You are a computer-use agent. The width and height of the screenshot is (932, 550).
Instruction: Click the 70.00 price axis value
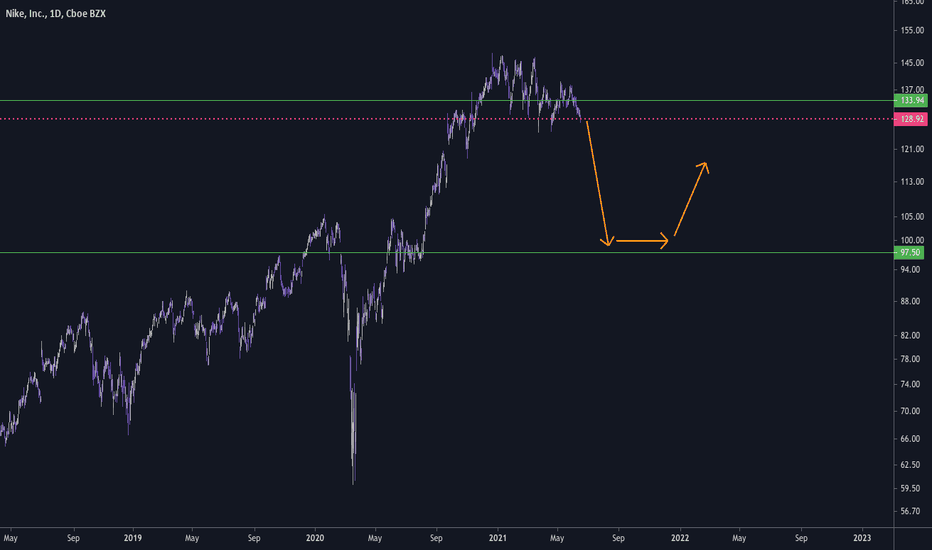pyautogui.click(x=912, y=411)
